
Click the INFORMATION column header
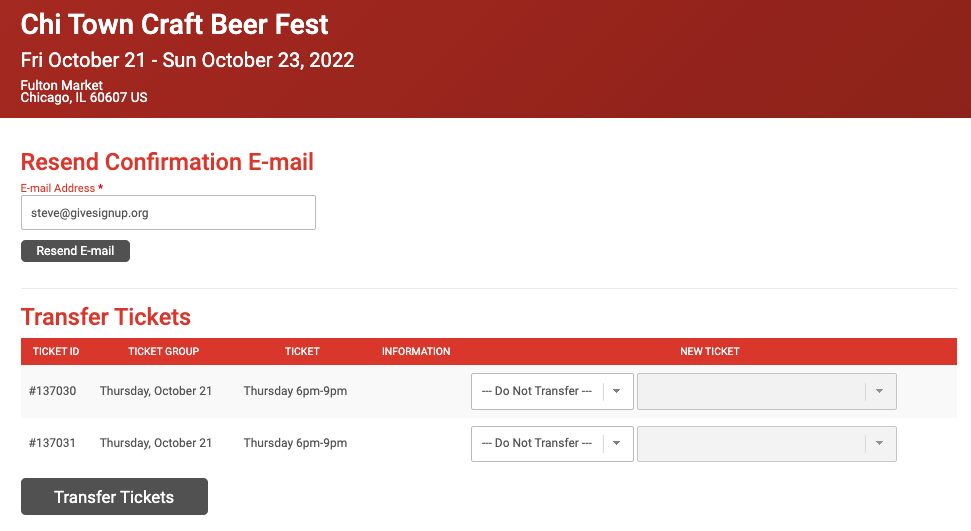click(416, 351)
